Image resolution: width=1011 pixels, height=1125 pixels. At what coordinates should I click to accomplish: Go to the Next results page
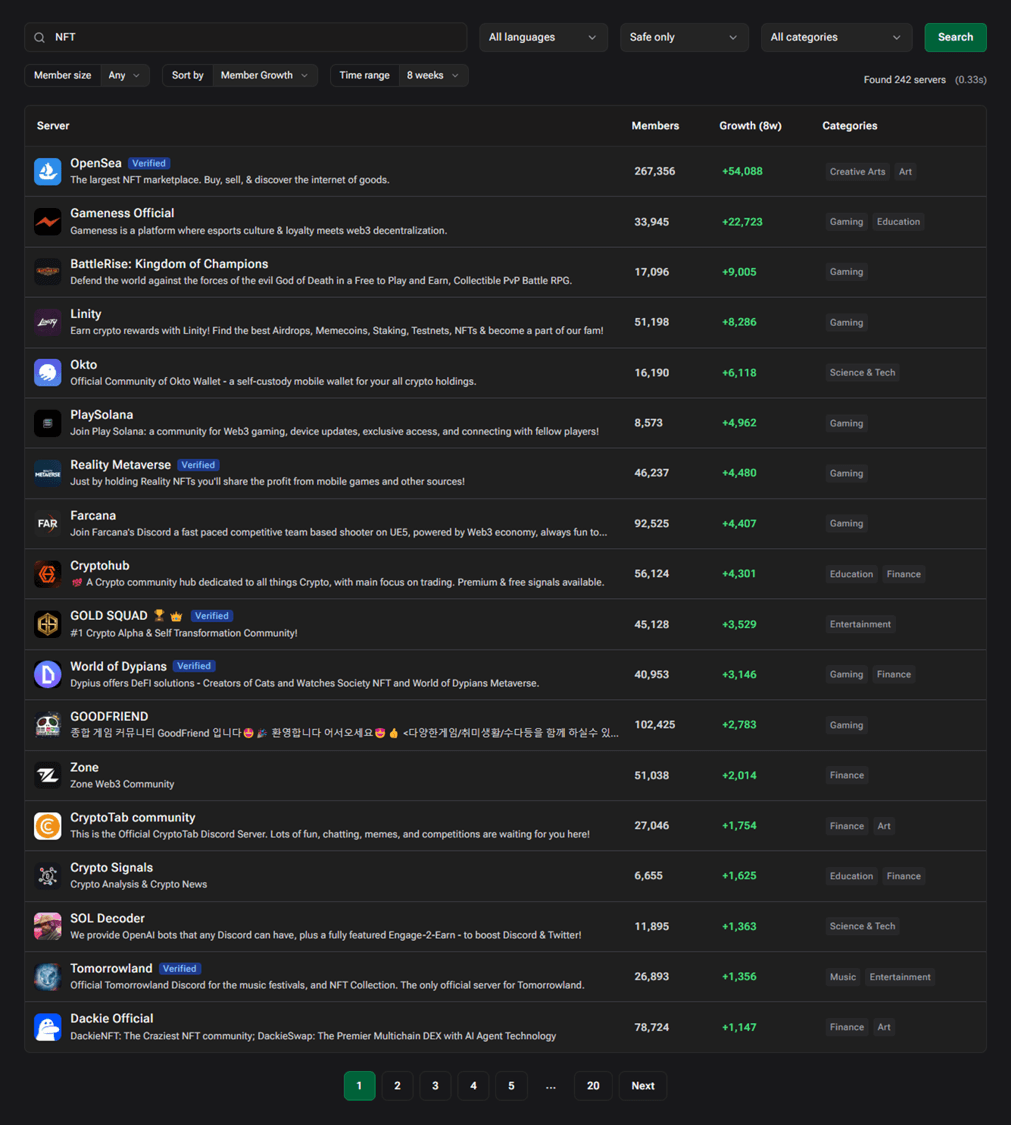pos(643,1085)
